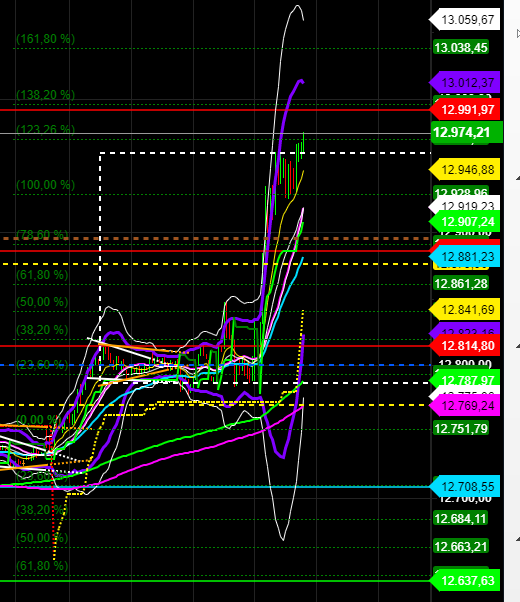This screenshot has width=520, height=602.
Task: Click the (78,60 %) Fibonacci level label
Action: pos(42,234)
